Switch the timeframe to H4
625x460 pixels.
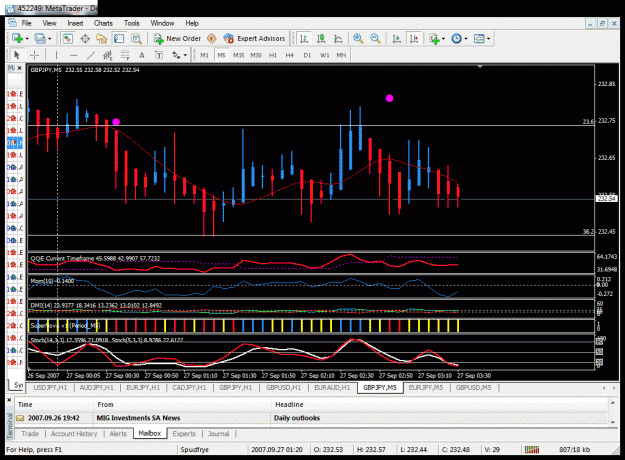click(290, 55)
